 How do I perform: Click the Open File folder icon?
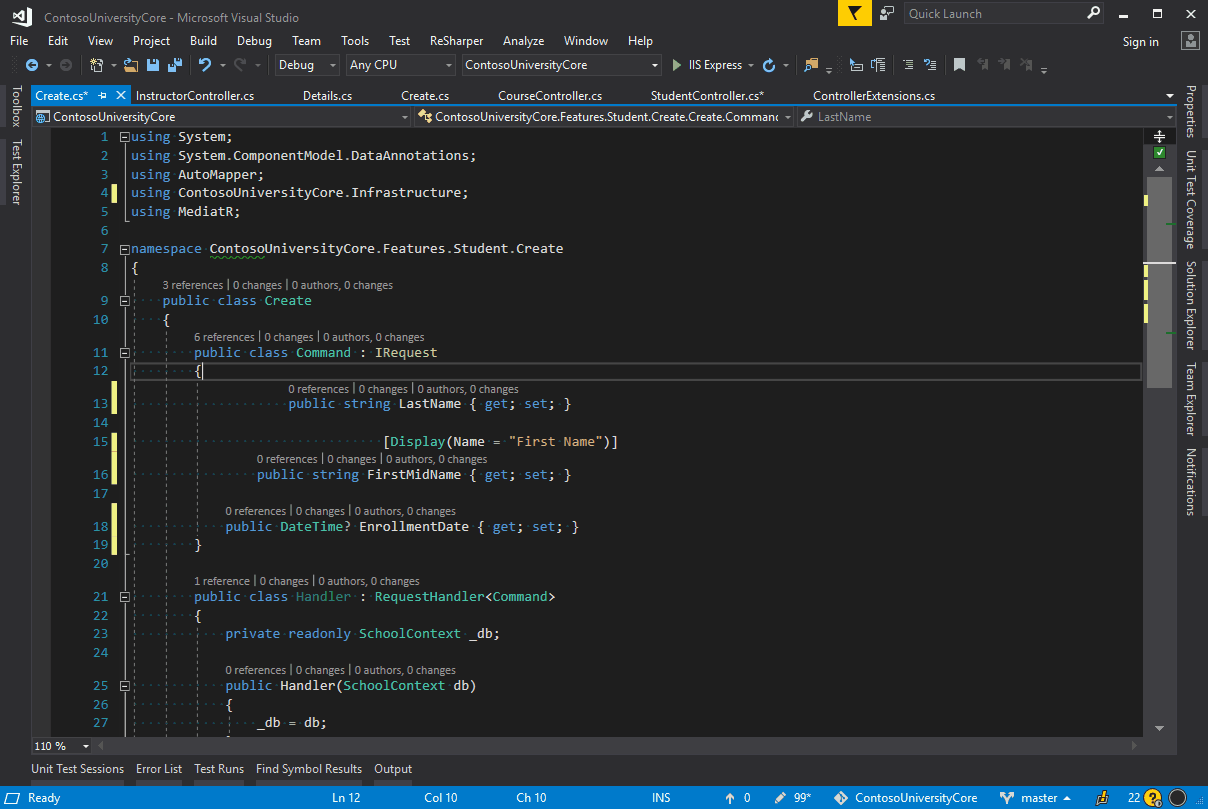(131, 65)
